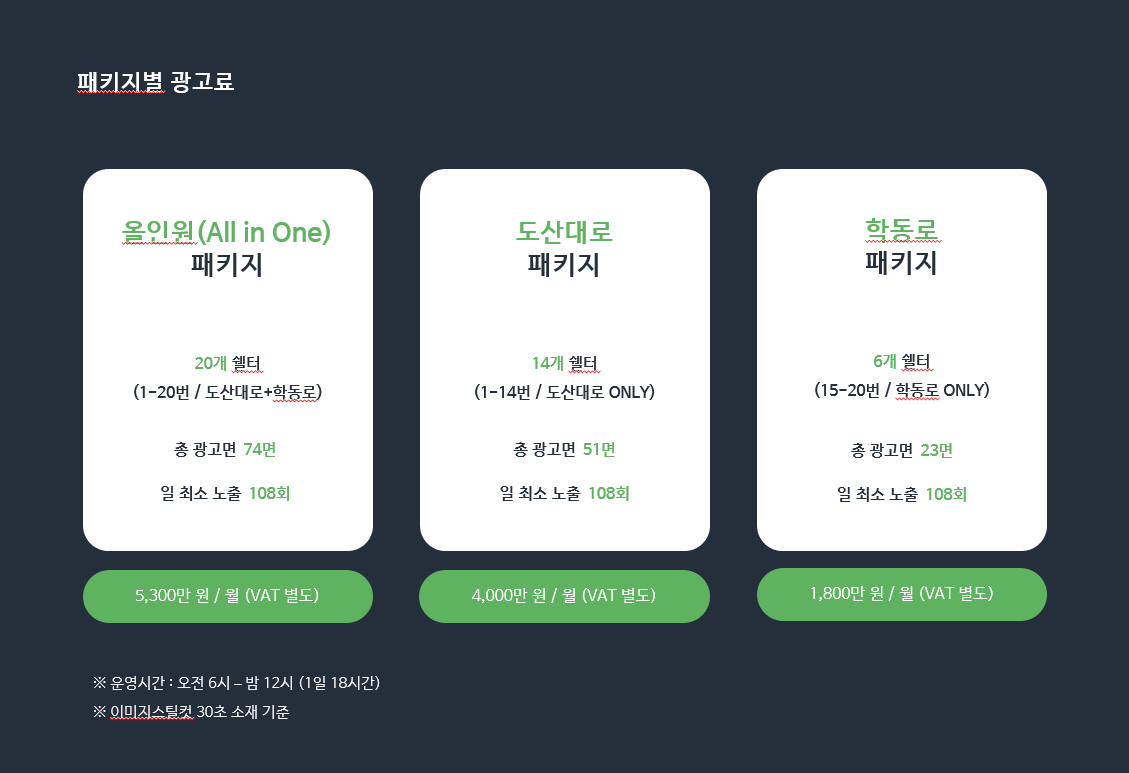1129x773 pixels.
Task: Click the 운영시간 footnote line
Action: (236, 683)
